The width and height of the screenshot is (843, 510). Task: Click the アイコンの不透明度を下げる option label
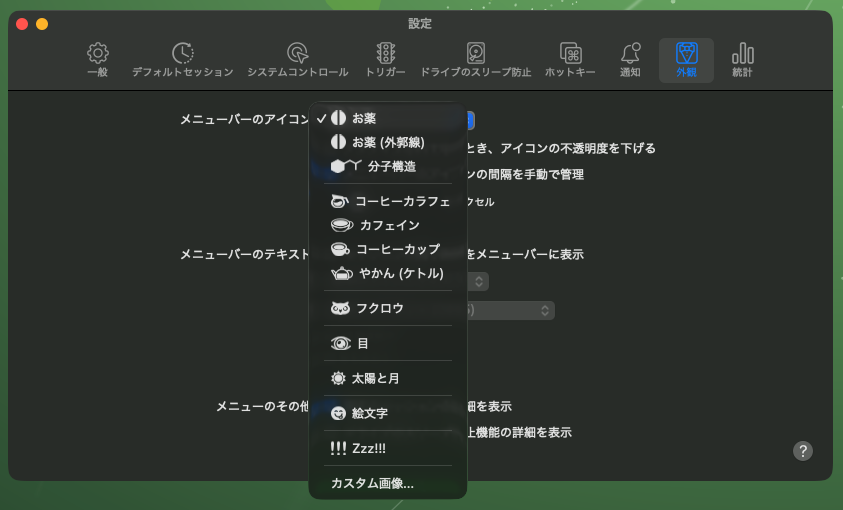(x=578, y=148)
